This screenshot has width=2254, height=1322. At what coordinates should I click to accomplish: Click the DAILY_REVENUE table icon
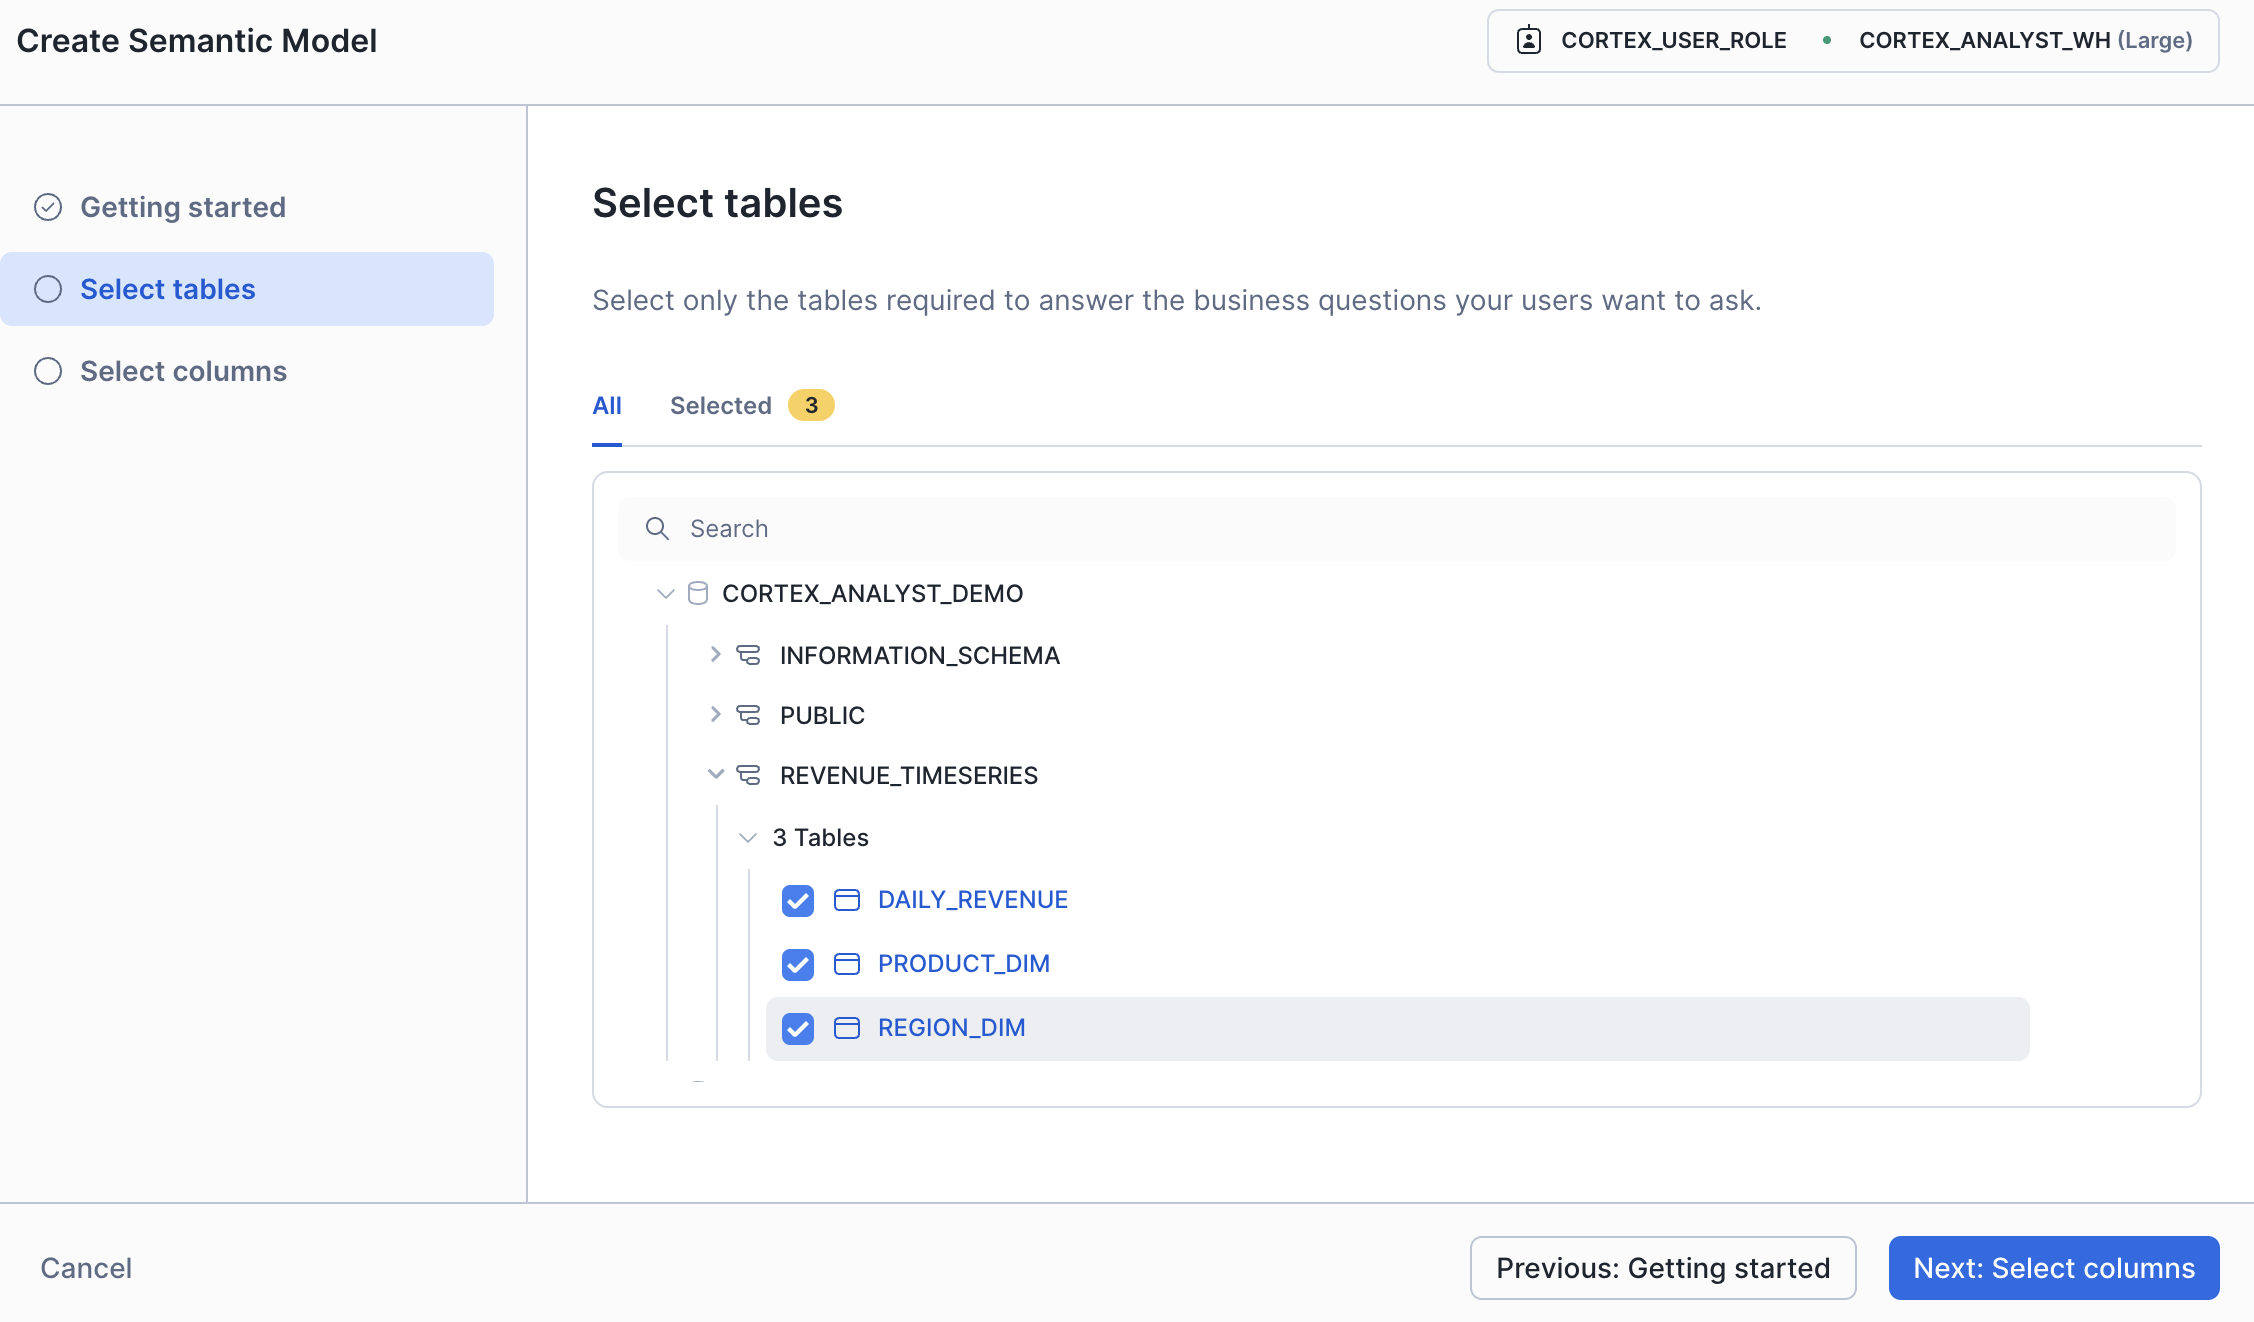[847, 900]
